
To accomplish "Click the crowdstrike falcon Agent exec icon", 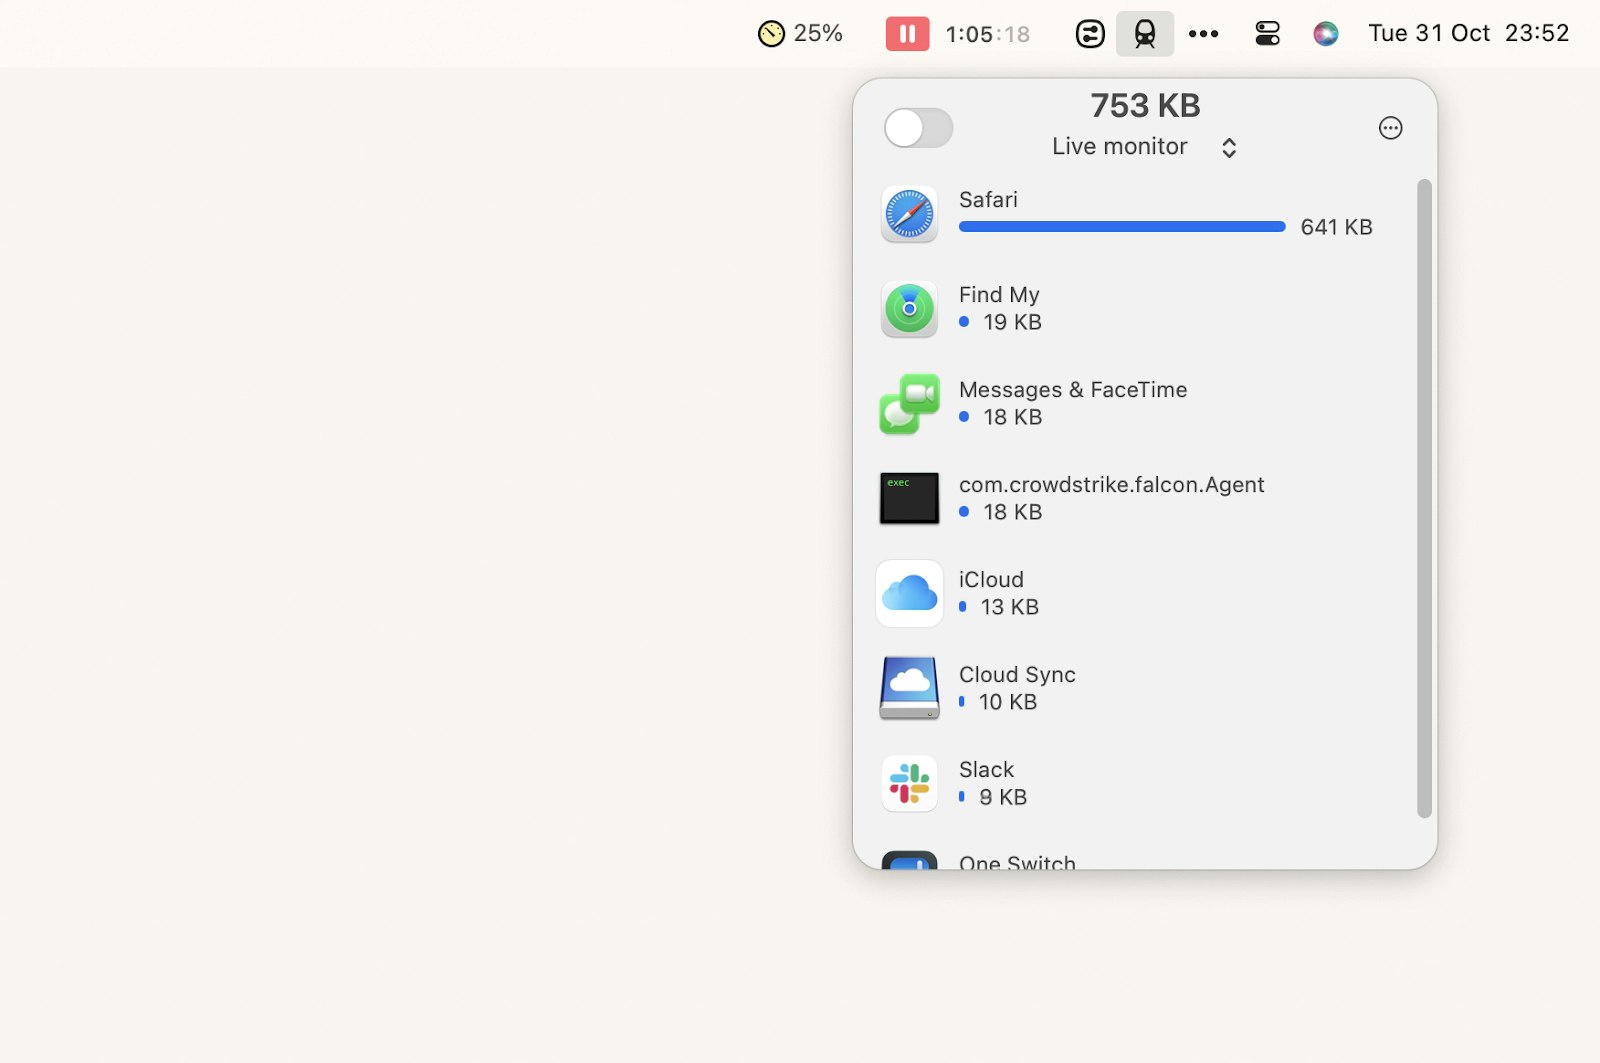I will (909, 498).
